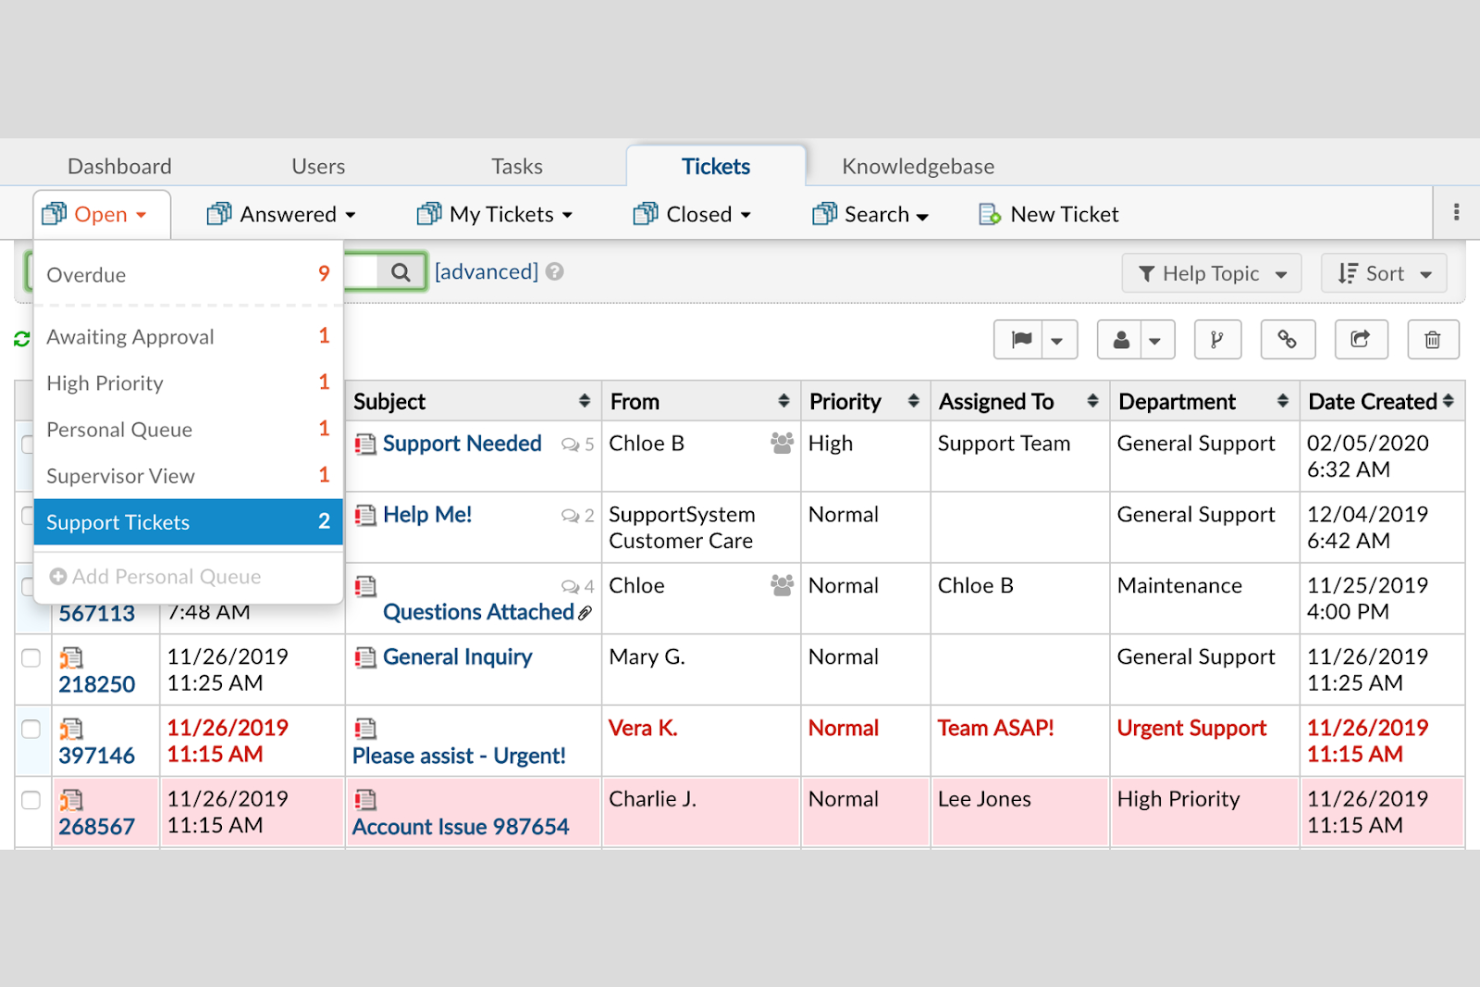The height and width of the screenshot is (987, 1480).
Task: Open the Help Topic filter dropdown
Action: click(1211, 273)
